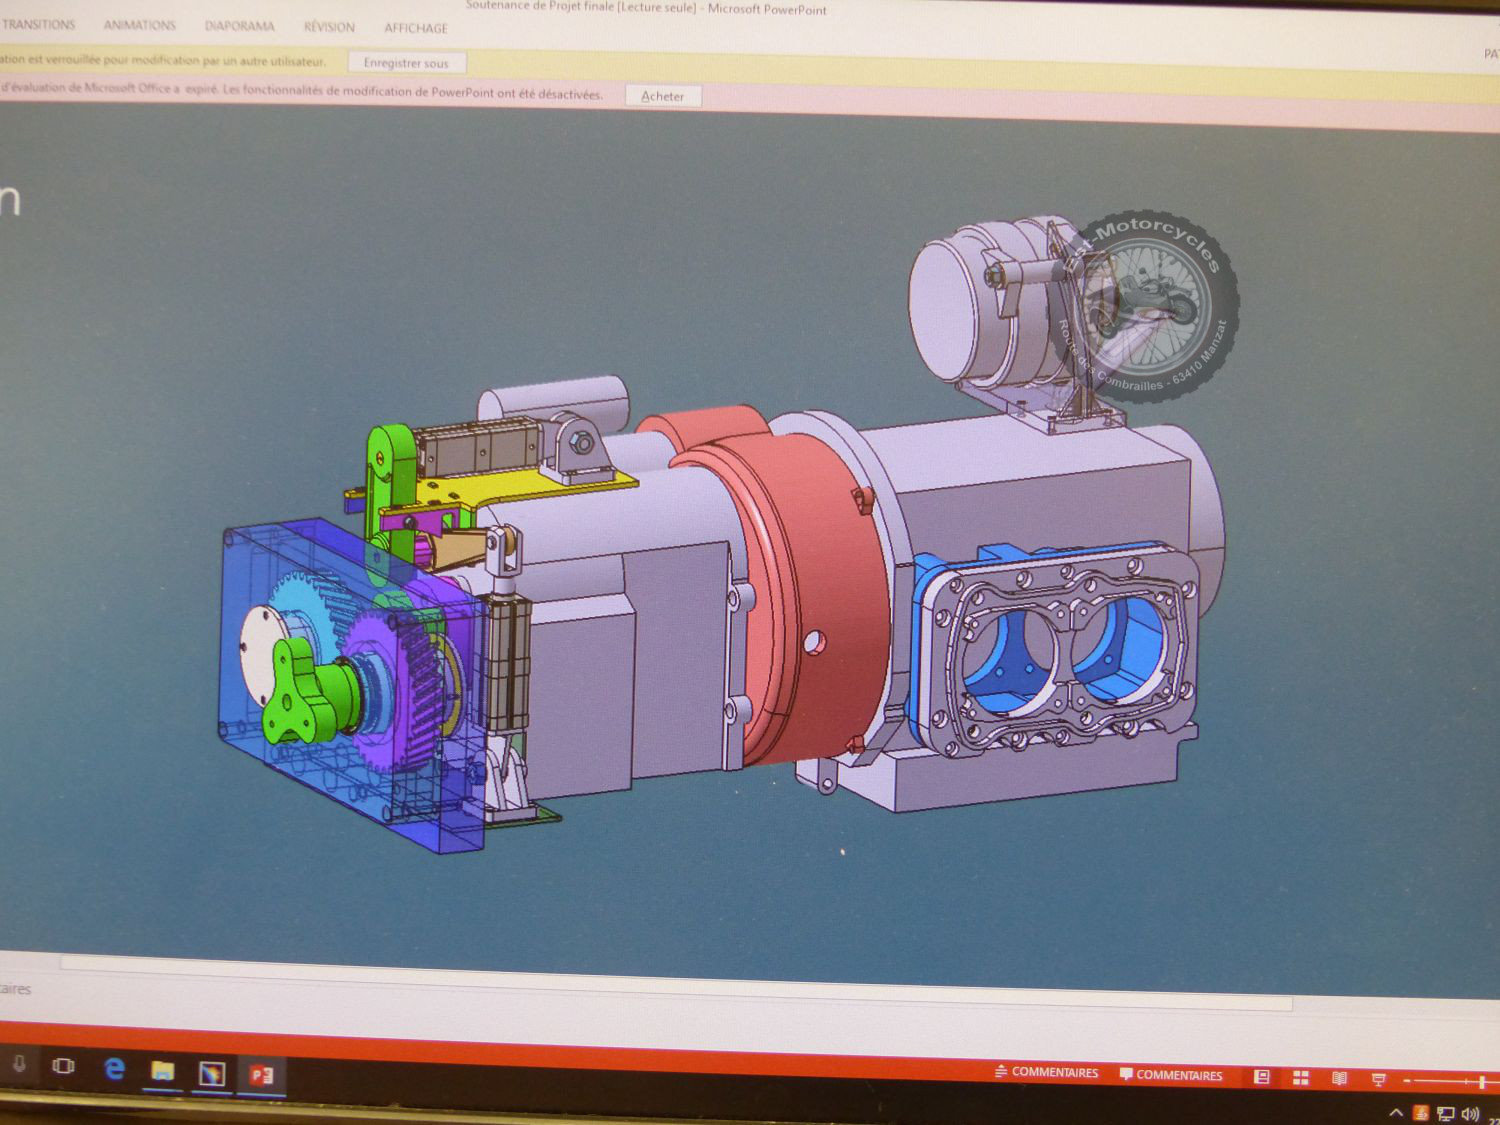The height and width of the screenshot is (1125, 1500).
Task: Open the ANIMATIONS ribbon tab
Action: coord(140,25)
